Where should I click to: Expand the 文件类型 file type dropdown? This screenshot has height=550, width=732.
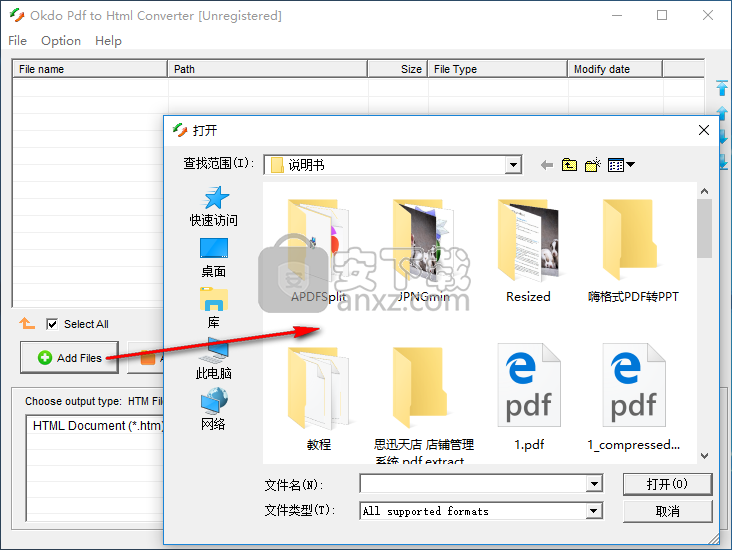click(x=594, y=511)
